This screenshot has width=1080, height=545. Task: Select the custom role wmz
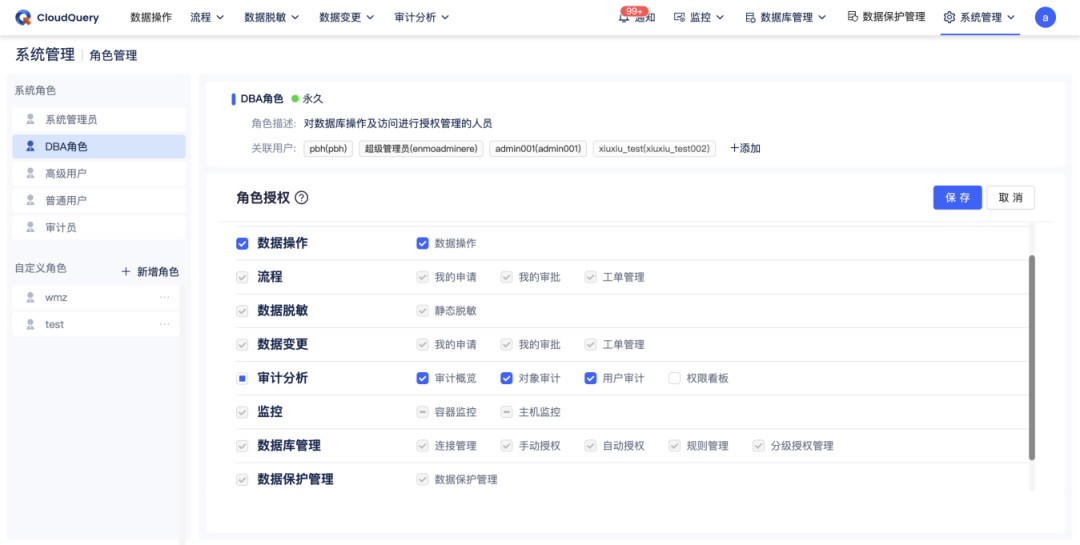coord(96,298)
